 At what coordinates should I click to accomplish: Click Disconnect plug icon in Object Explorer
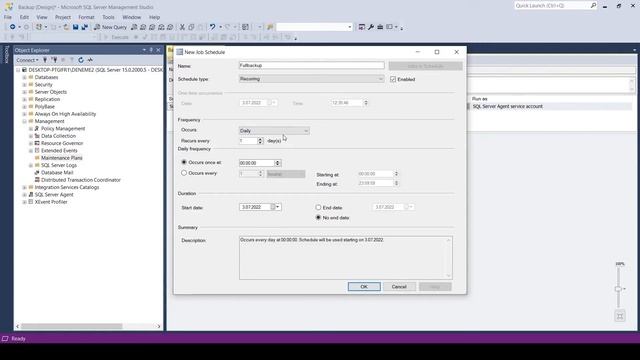(54, 60)
